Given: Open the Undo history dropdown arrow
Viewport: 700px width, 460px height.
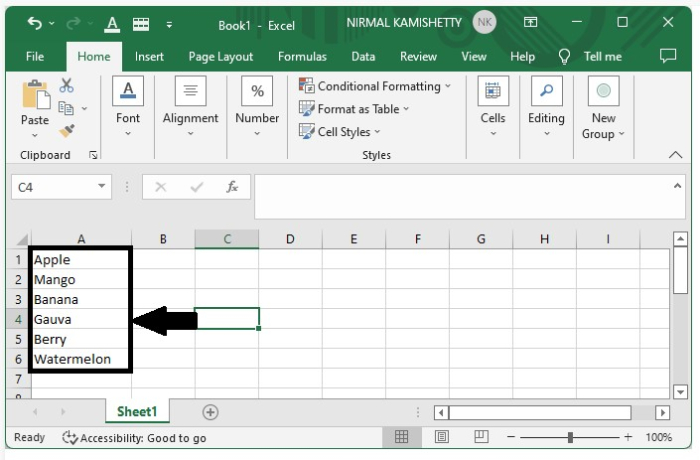Looking at the screenshot, I should pyautogui.click(x=52, y=23).
